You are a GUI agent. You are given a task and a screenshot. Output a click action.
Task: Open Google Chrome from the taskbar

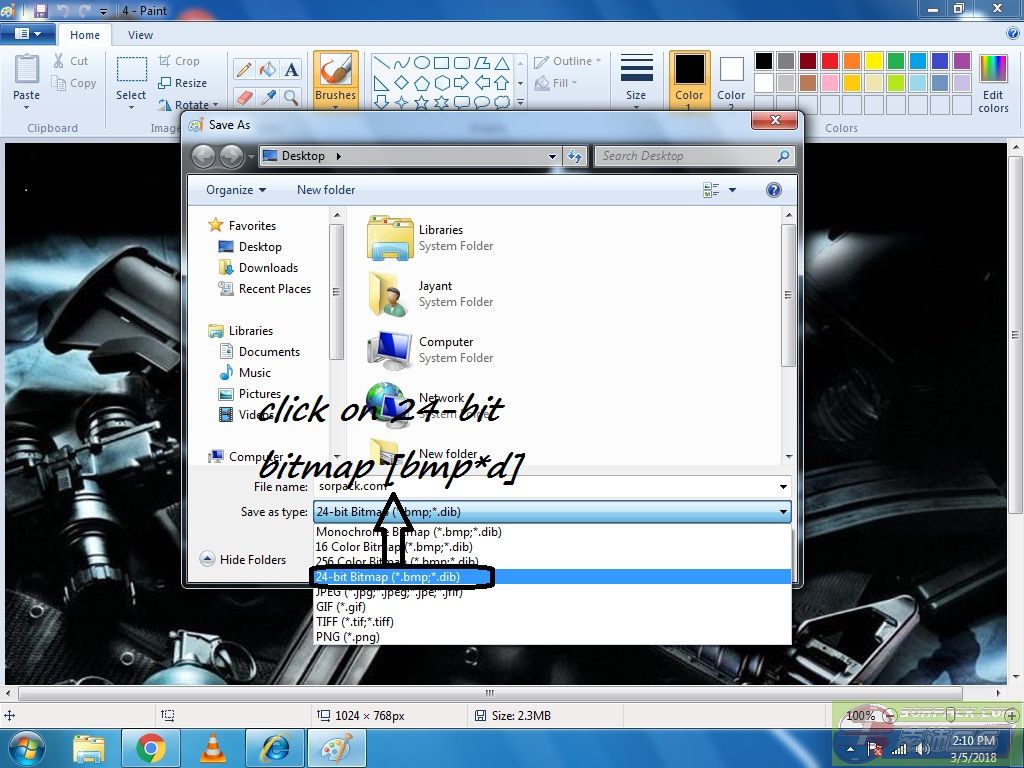click(x=151, y=747)
